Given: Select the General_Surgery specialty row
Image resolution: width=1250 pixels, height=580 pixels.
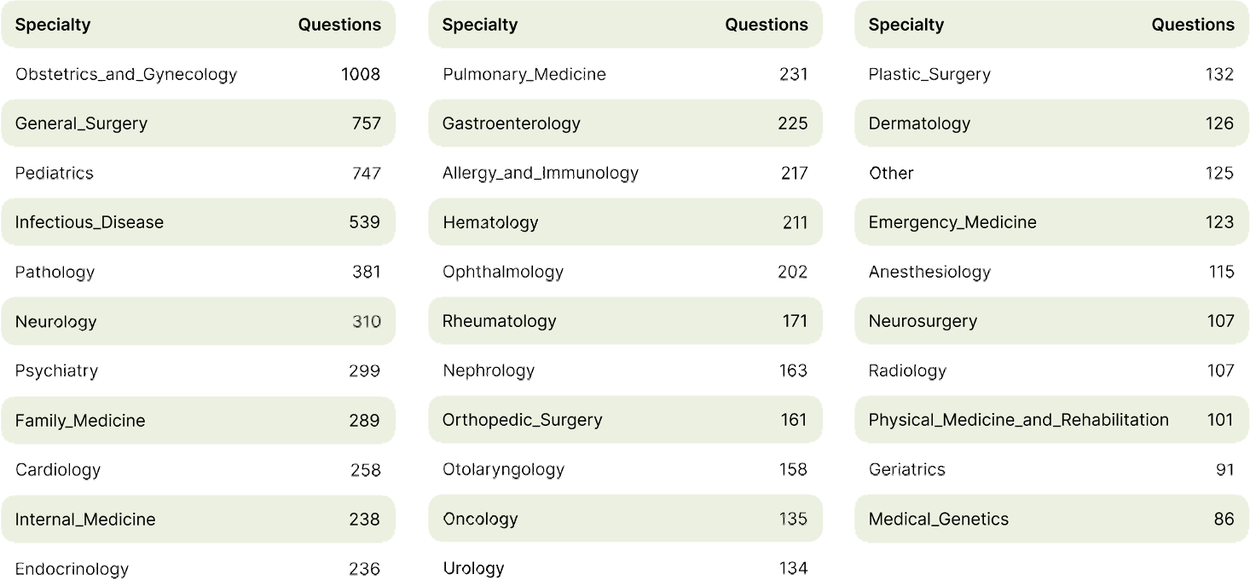Looking at the screenshot, I should pos(198,123).
